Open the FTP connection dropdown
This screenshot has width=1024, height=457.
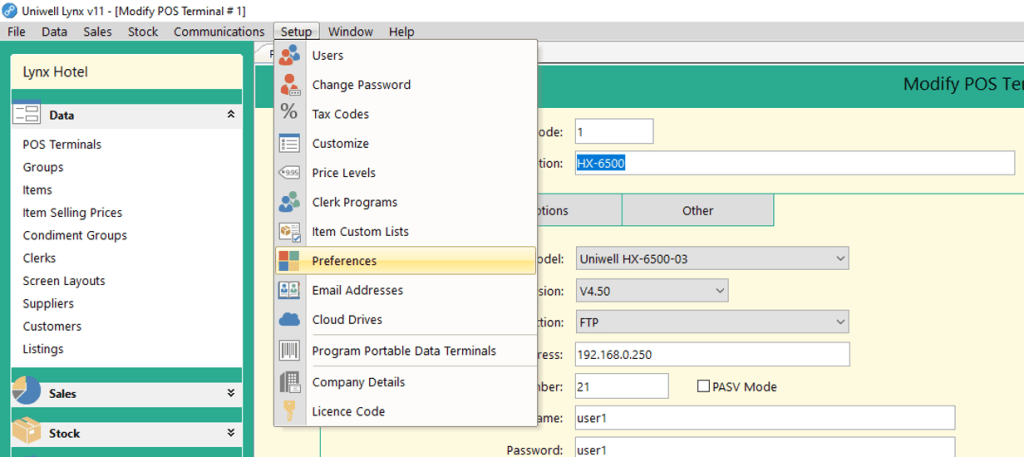click(x=838, y=323)
